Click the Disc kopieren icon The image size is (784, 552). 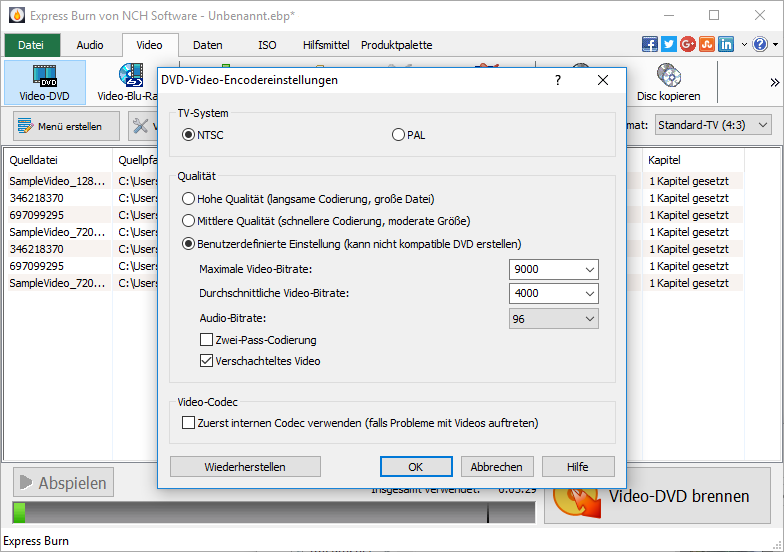click(667, 76)
